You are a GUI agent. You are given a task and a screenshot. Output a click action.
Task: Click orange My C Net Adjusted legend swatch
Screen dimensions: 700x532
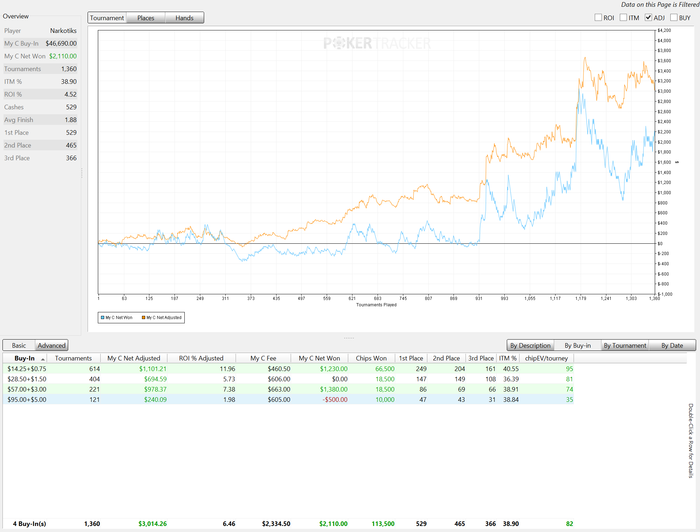click(x=143, y=318)
